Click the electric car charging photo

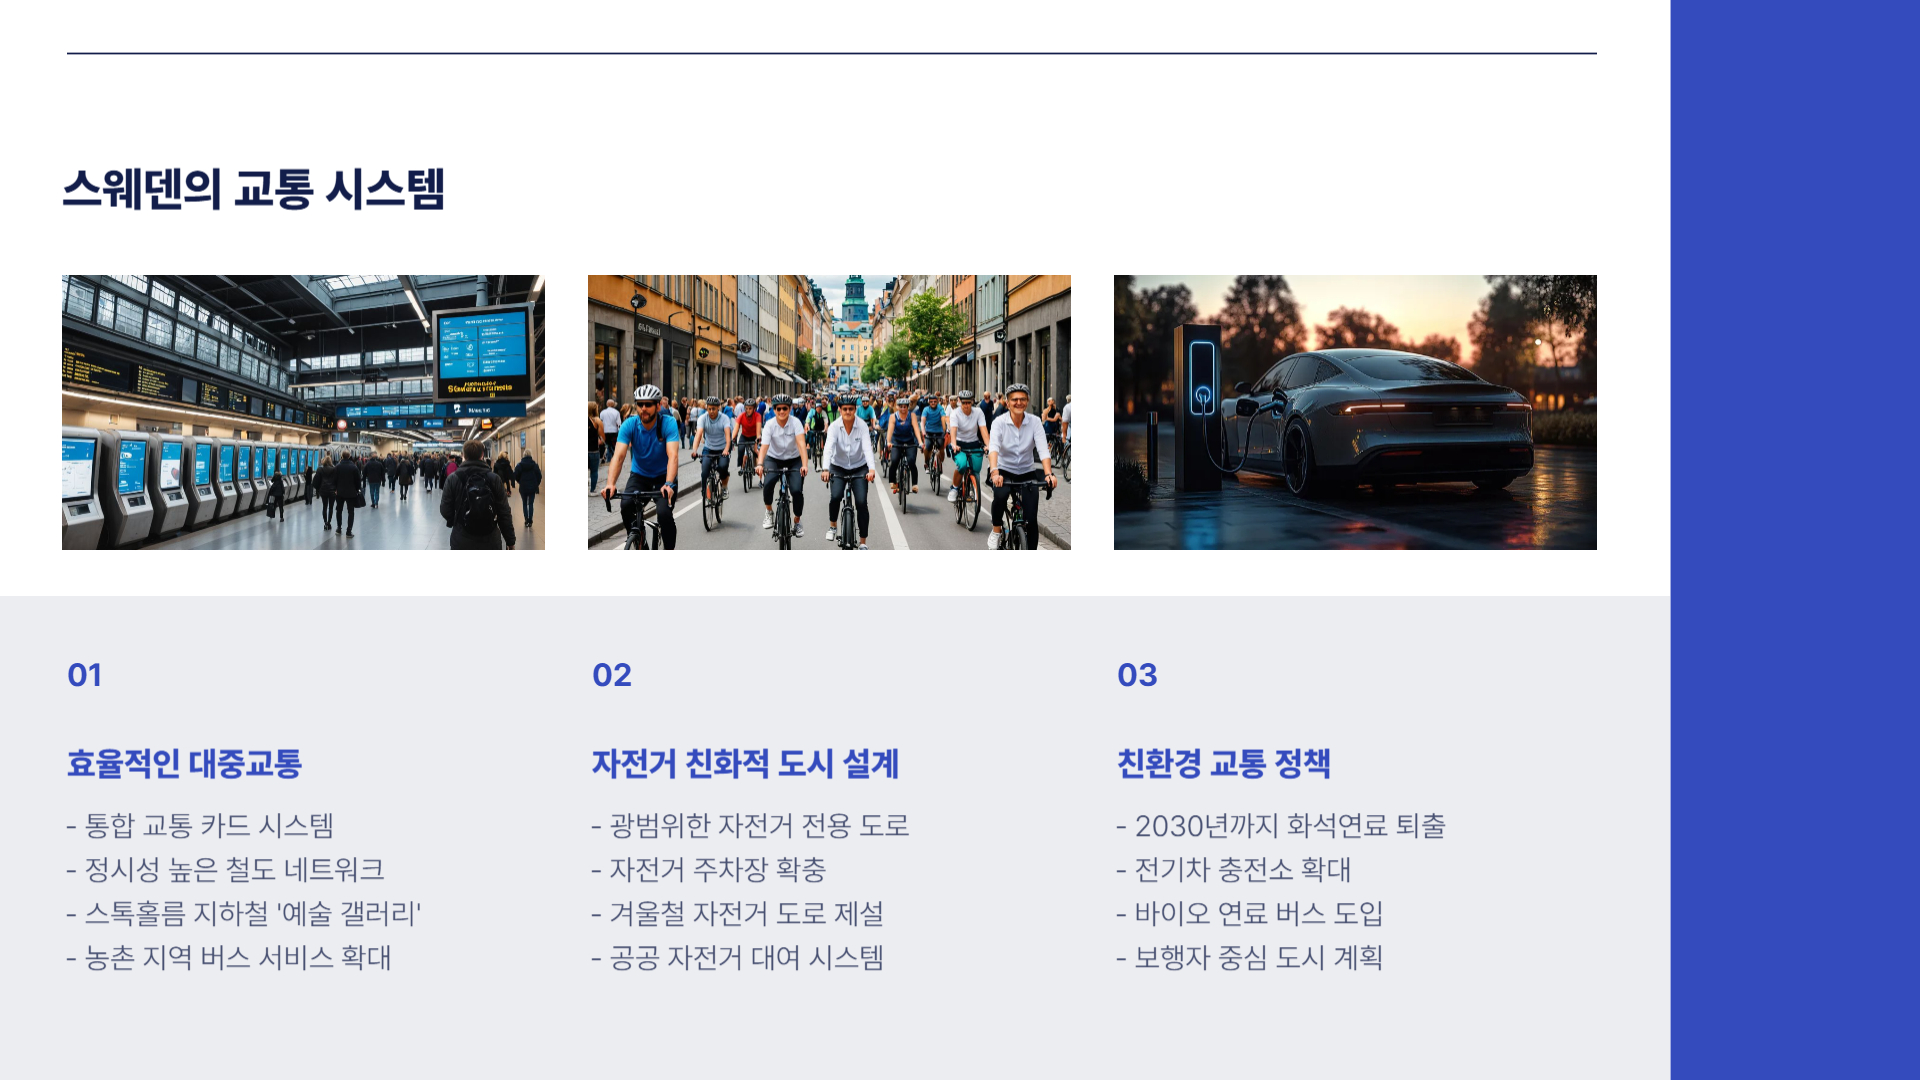tap(1355, 412)
